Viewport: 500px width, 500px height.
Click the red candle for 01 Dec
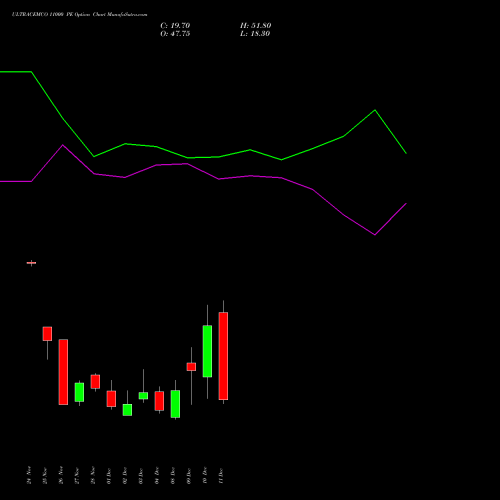pyautogui.click(x=111, y=399)
